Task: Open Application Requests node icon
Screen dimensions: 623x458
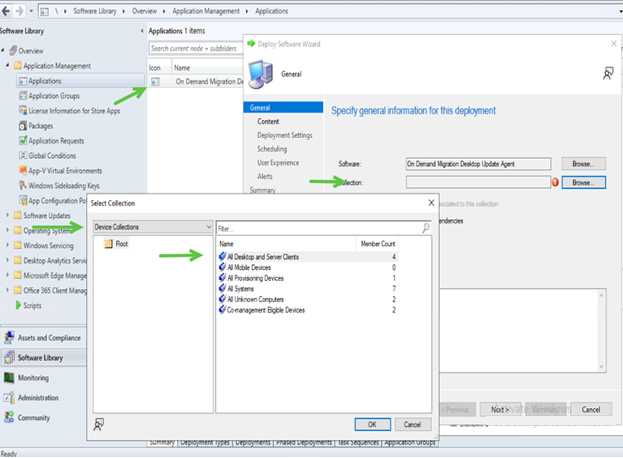Action: click(23, 141)
